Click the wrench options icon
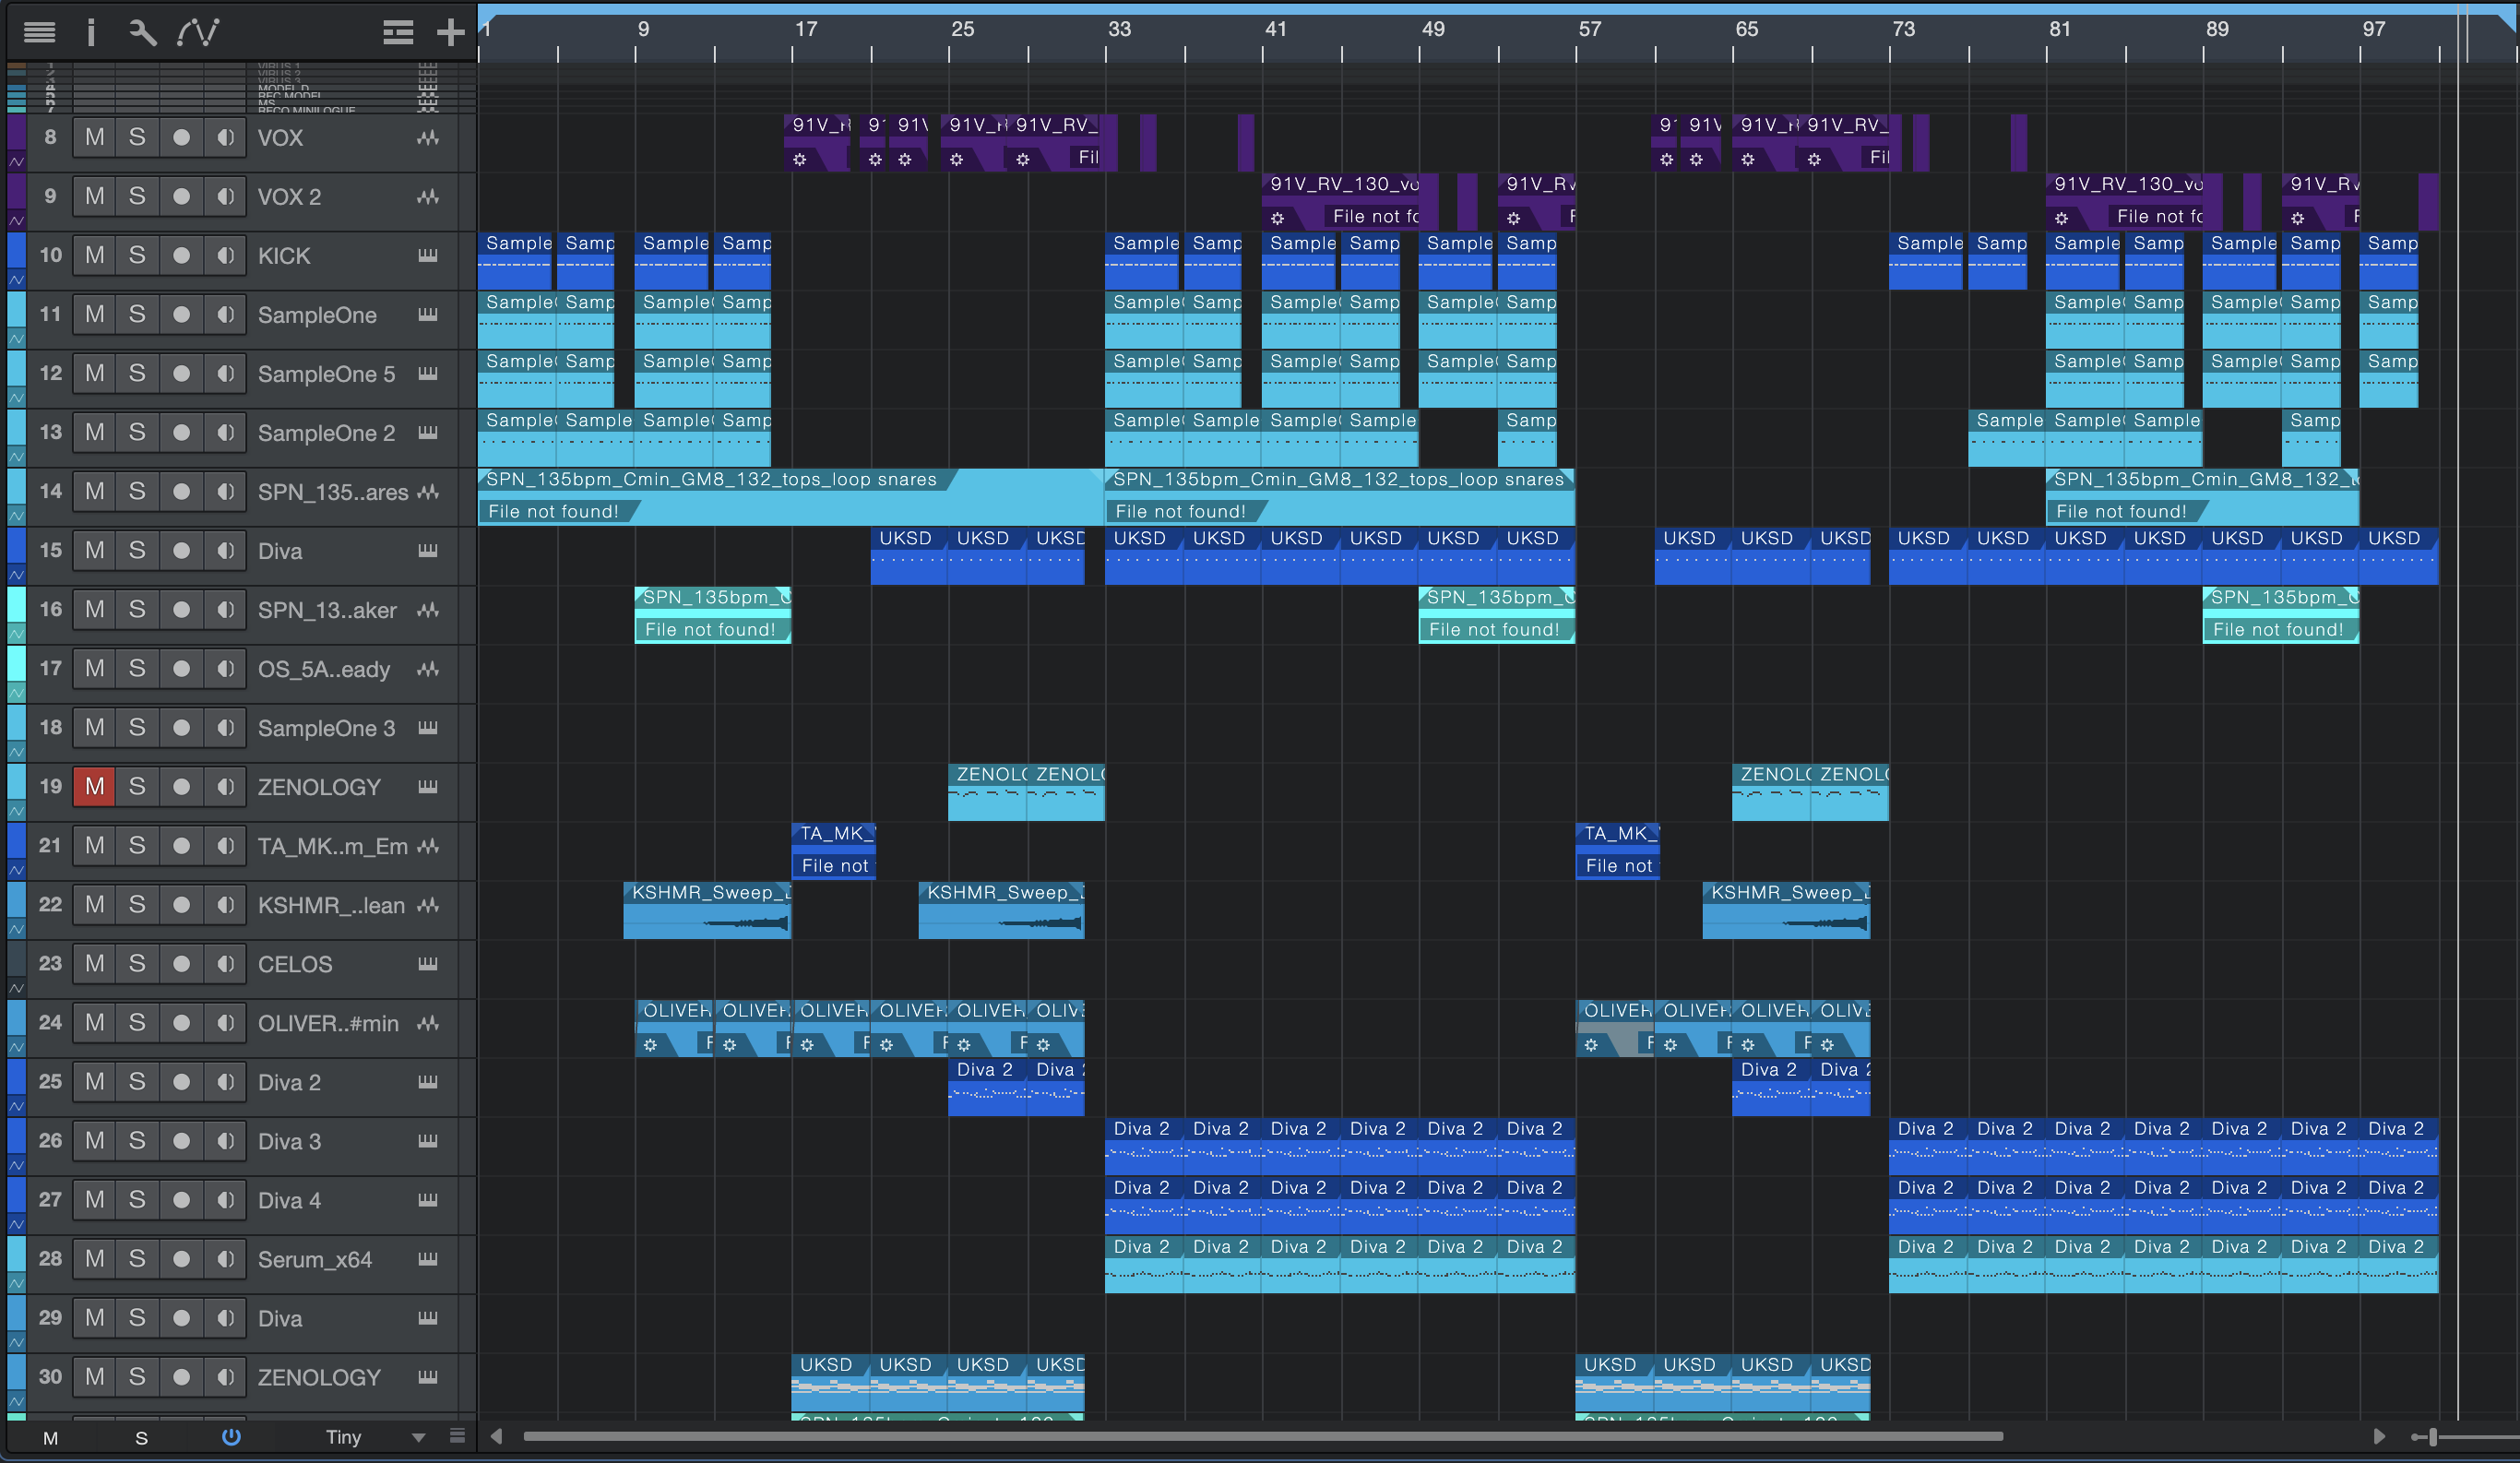This screenshot has height=1463, width=2520. click(142, 33)
